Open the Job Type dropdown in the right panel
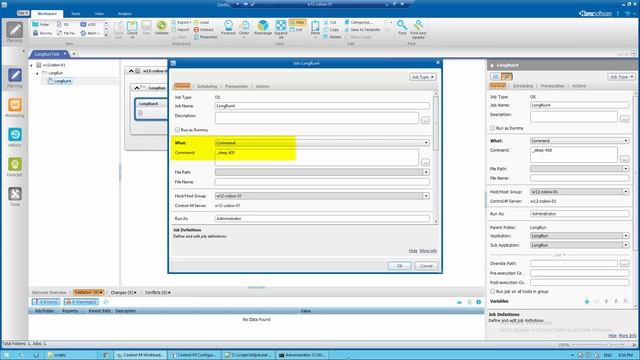Viewport: 640px width, 360px height. (621, 77)
